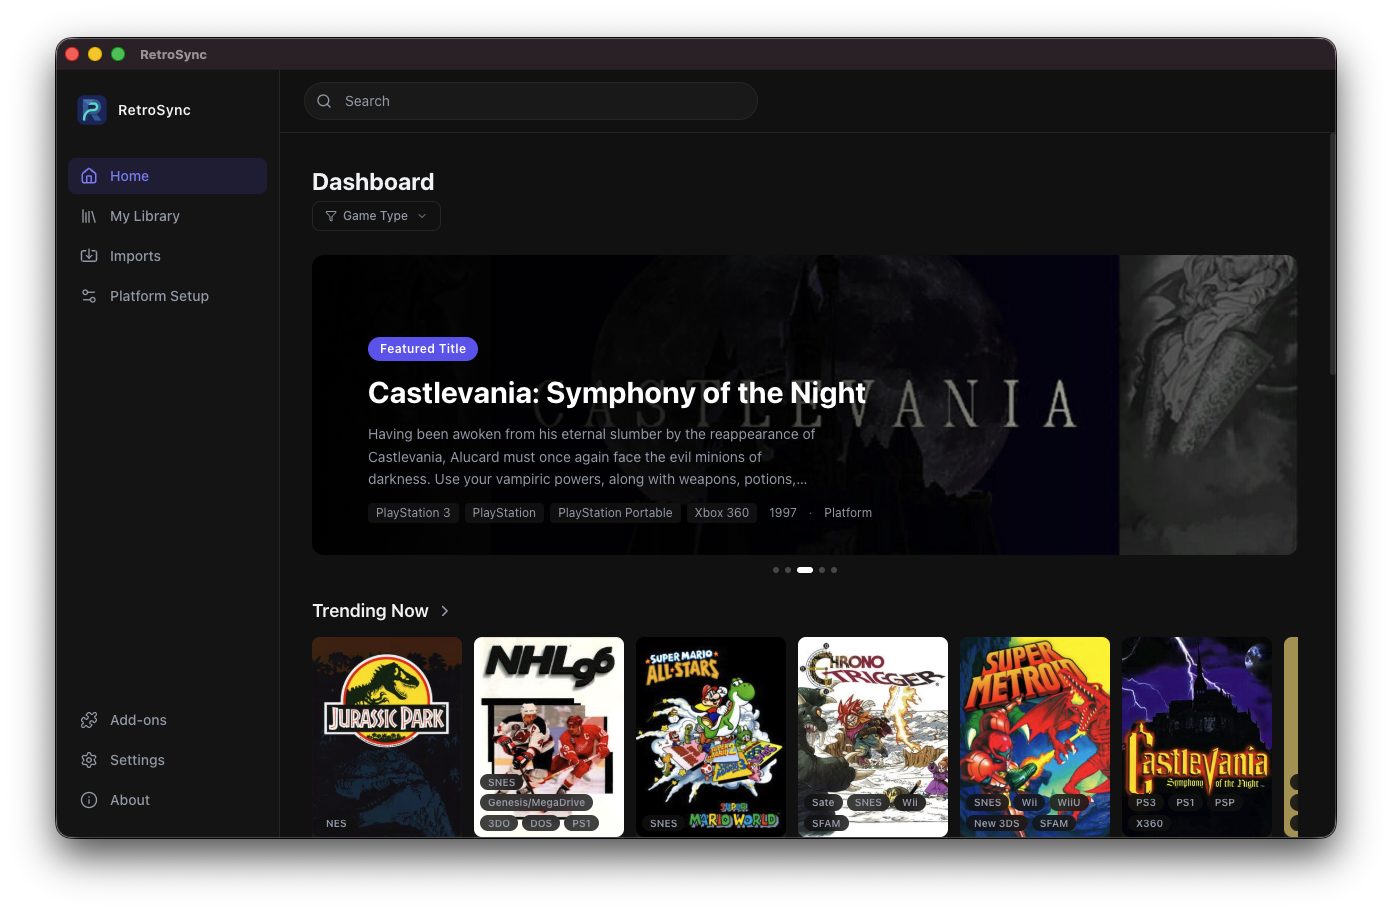Open Platform Setup
1392x912 pixels.
[x=167, y=296]
